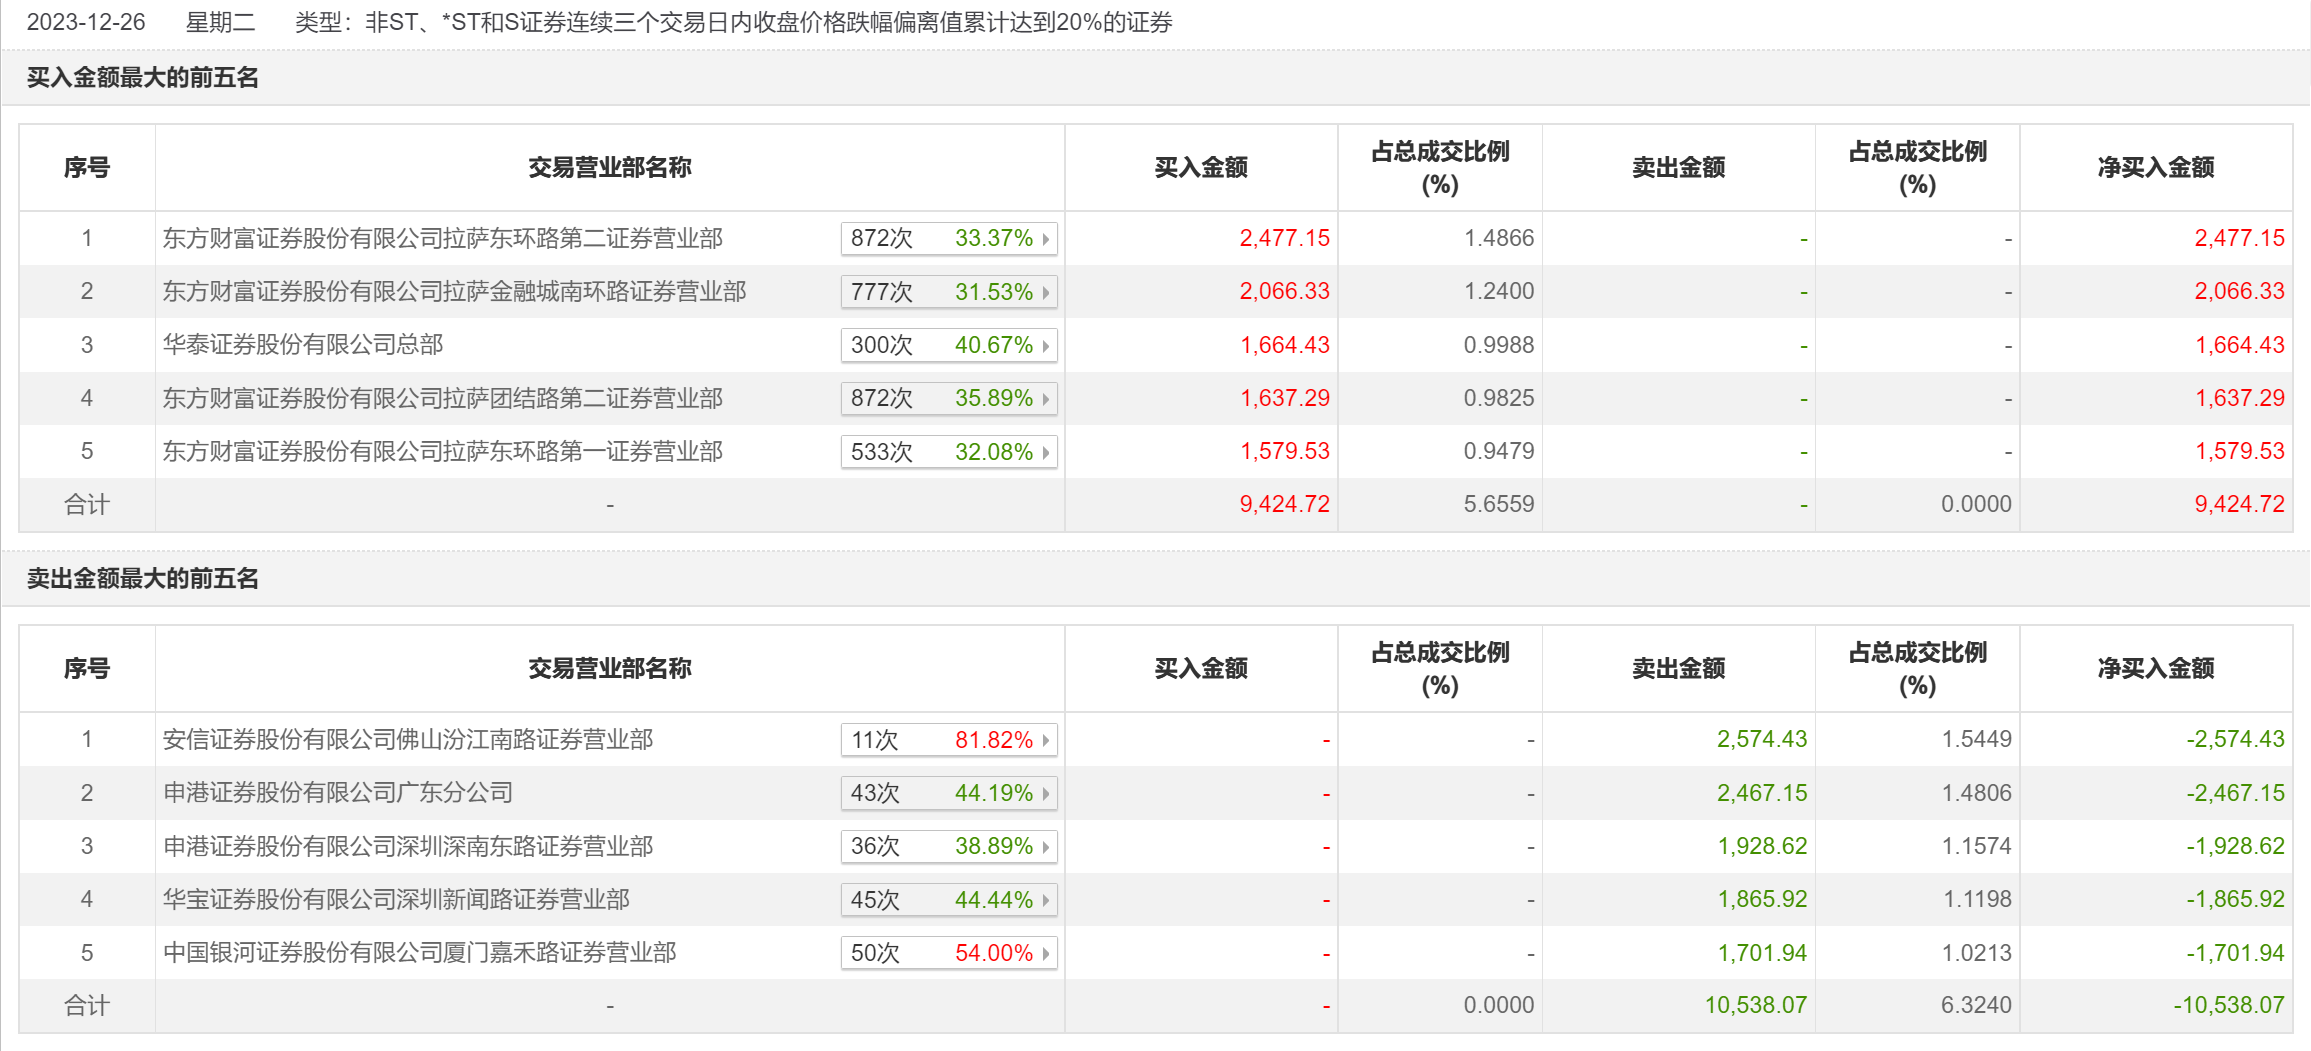Click the net total -10,538.07
This screenshot has width=2311, height=1051.
(2229, 1005)
